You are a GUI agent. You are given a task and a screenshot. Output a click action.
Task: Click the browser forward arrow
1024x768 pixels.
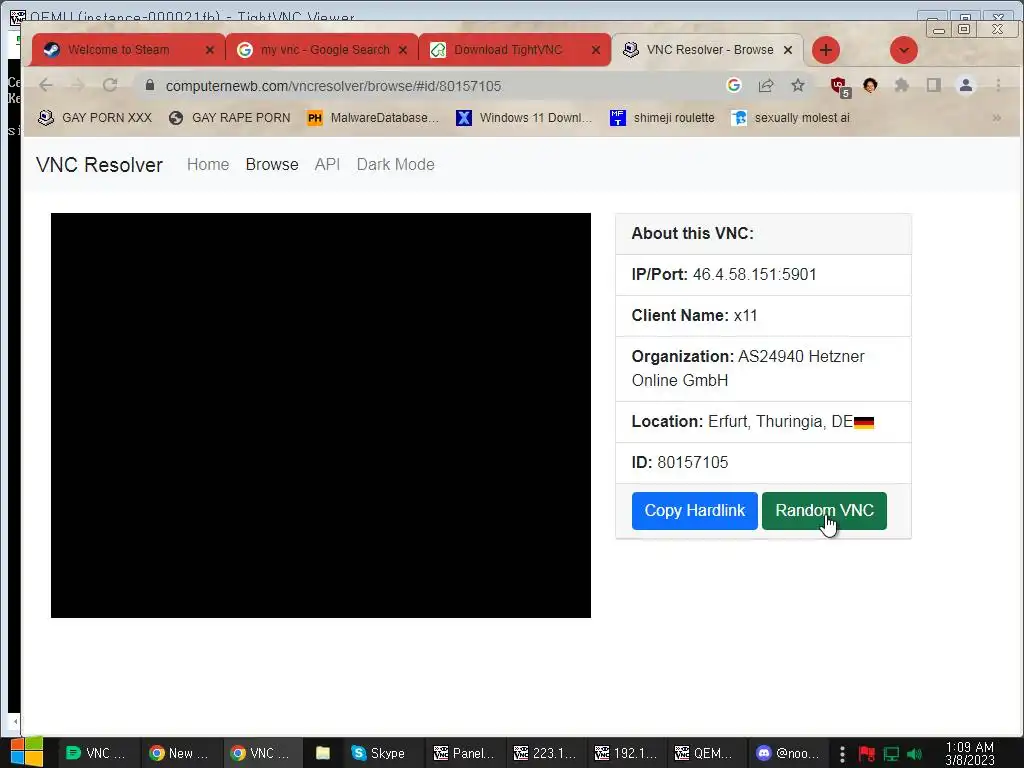point(78,86)
